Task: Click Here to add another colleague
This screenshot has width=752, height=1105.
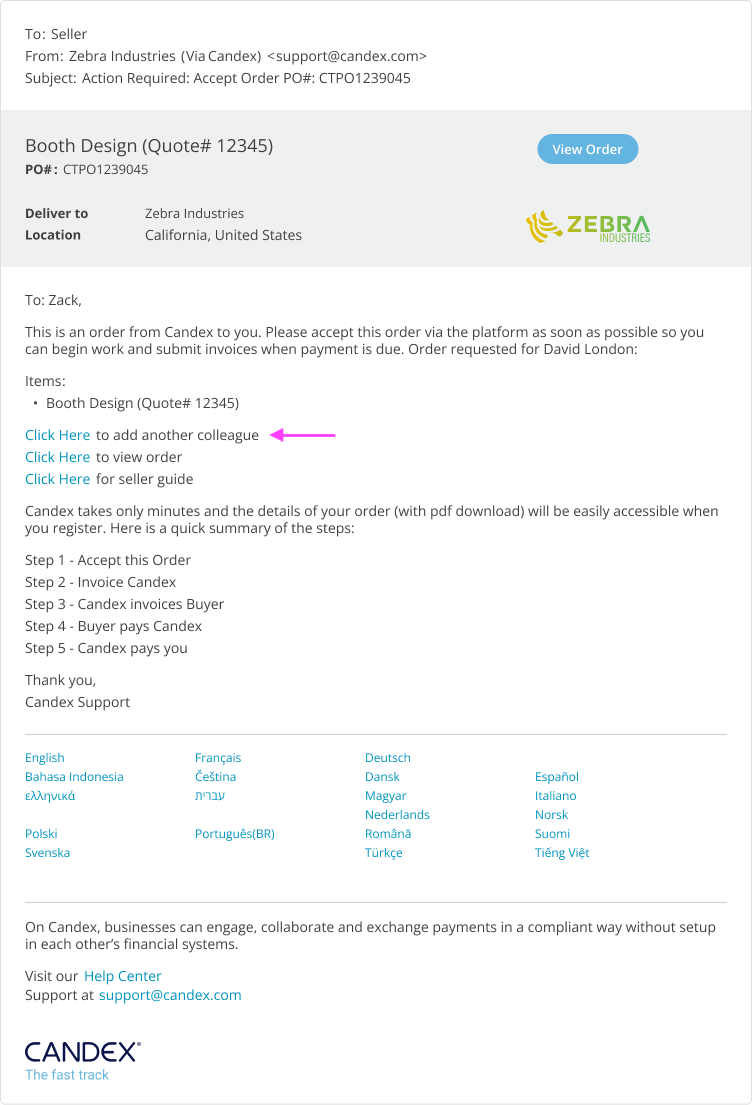Action: coord(58,435)
